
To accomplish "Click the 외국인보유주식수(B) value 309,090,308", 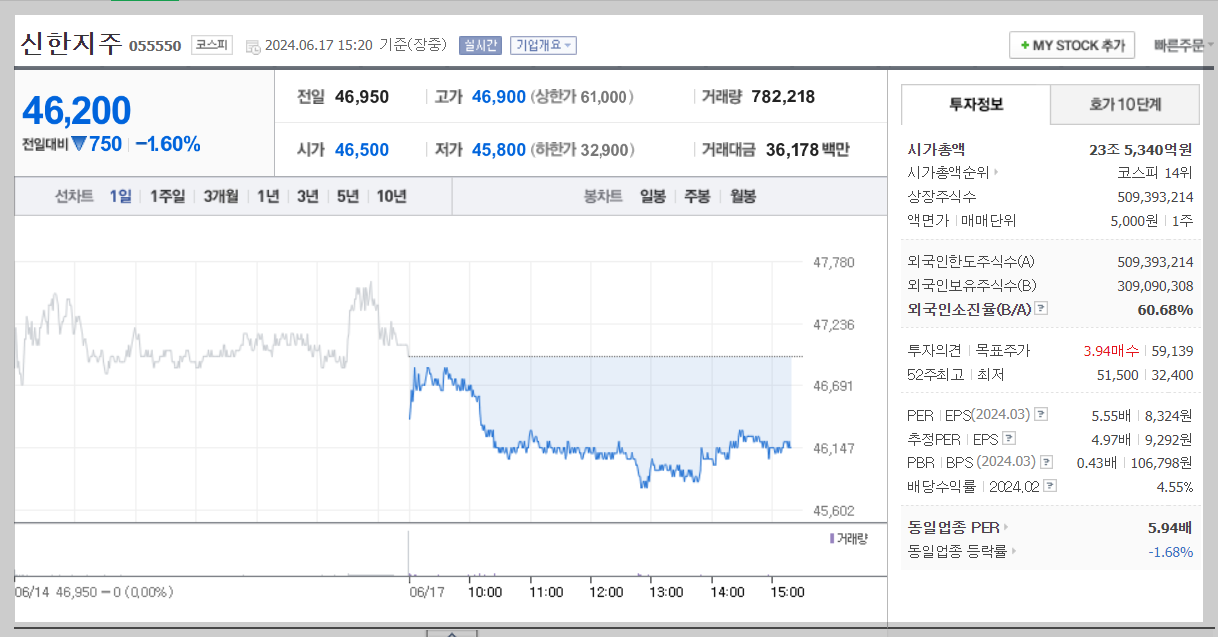I will coord(1155,285).
